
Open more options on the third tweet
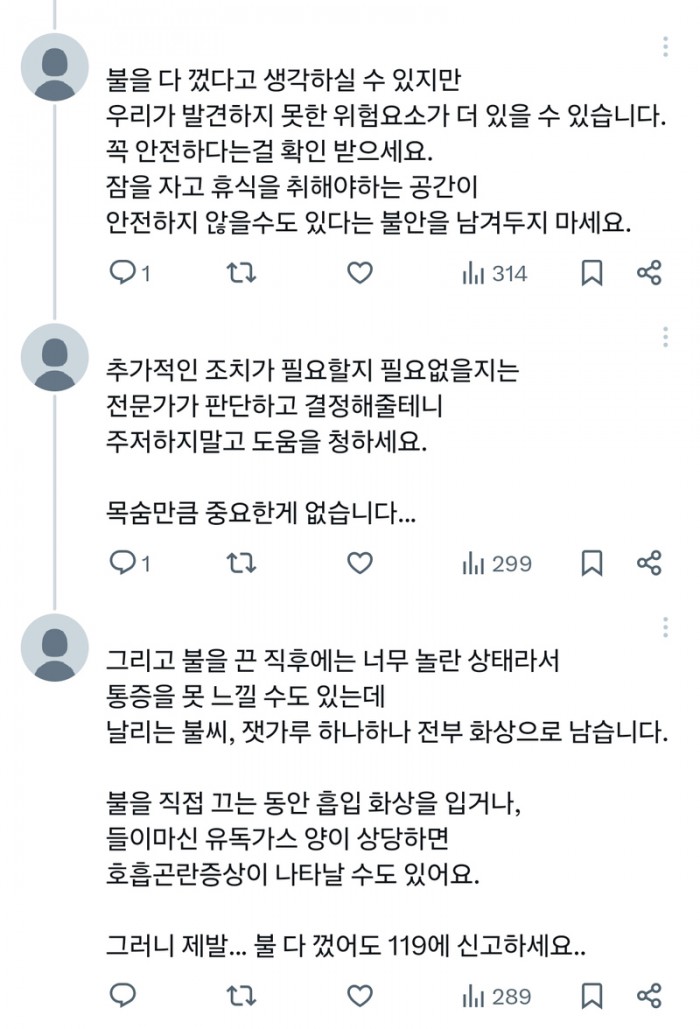coord(665,628)
